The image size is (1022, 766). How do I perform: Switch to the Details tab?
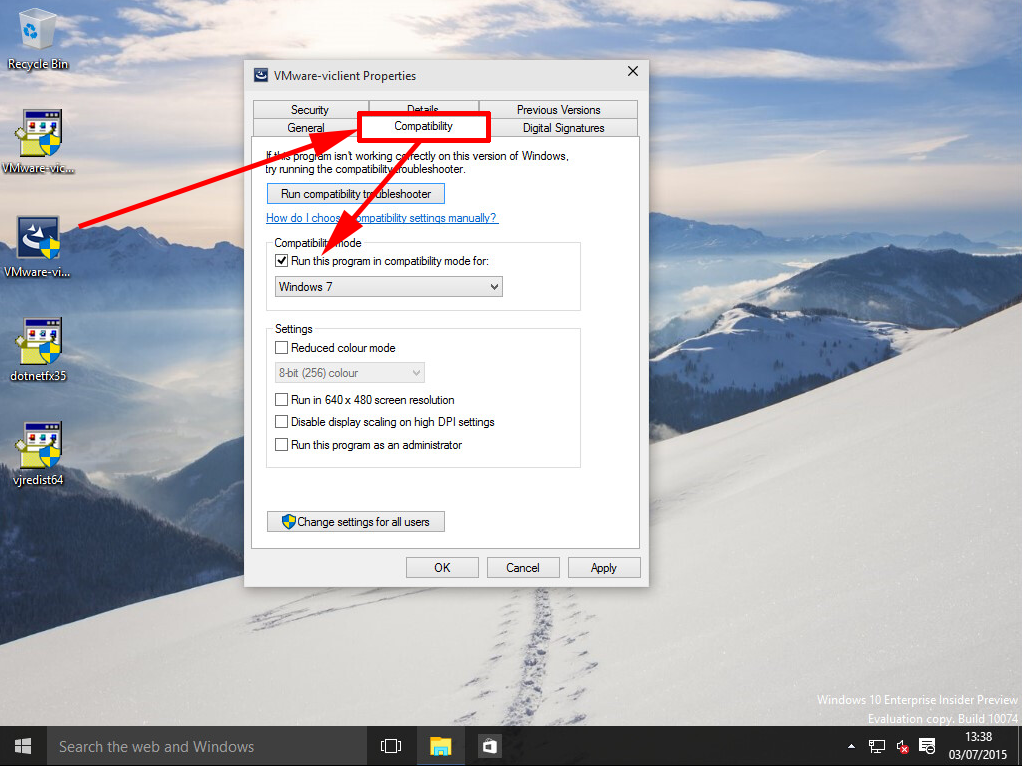tap(424, 107)
